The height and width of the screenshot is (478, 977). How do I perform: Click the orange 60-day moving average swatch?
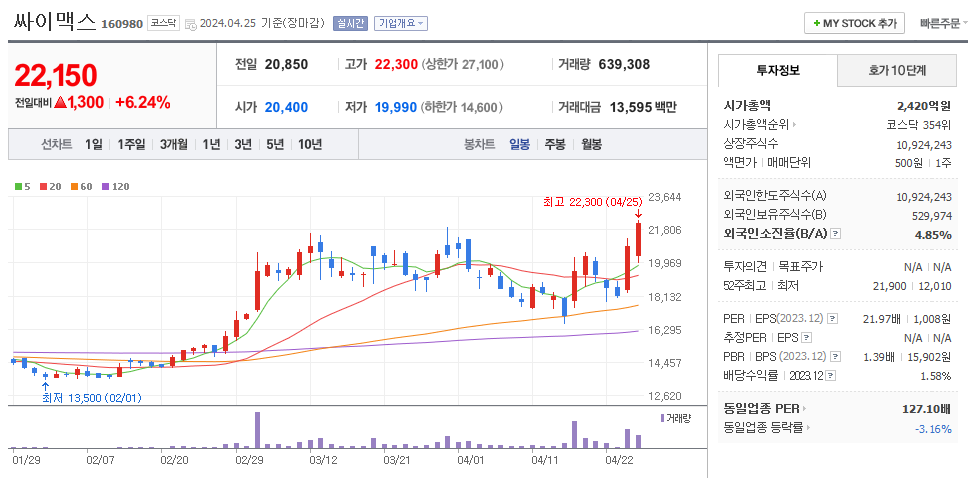(x=74, y=186)
